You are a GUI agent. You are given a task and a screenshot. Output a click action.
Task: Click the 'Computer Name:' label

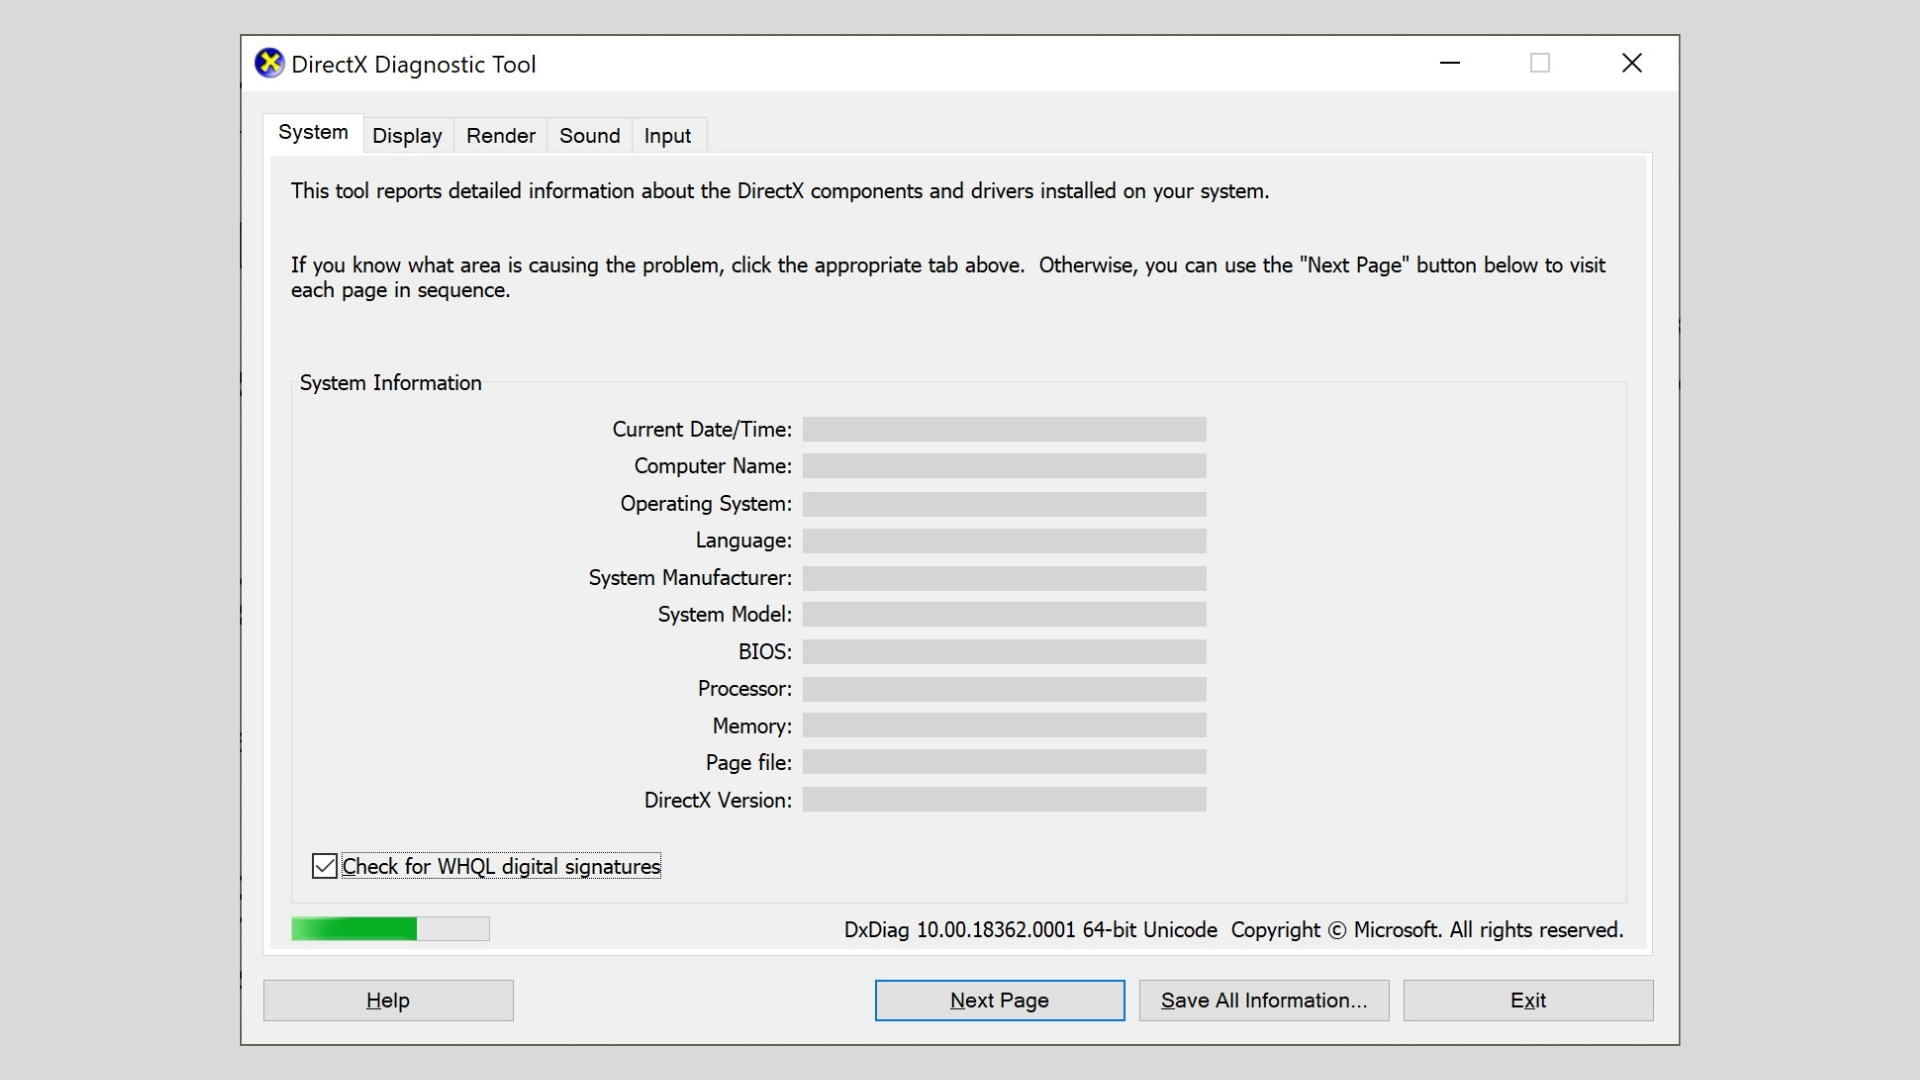(713, 466)
